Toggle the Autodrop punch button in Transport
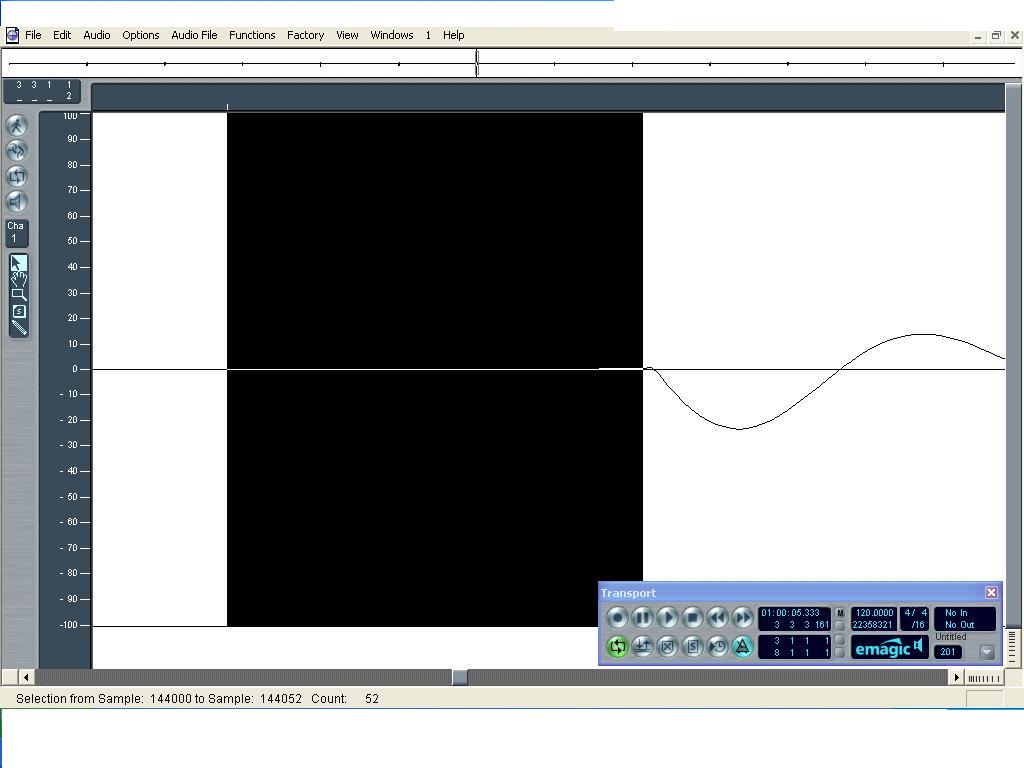This screenshot has height=768, width=1024. coord(642,647)
